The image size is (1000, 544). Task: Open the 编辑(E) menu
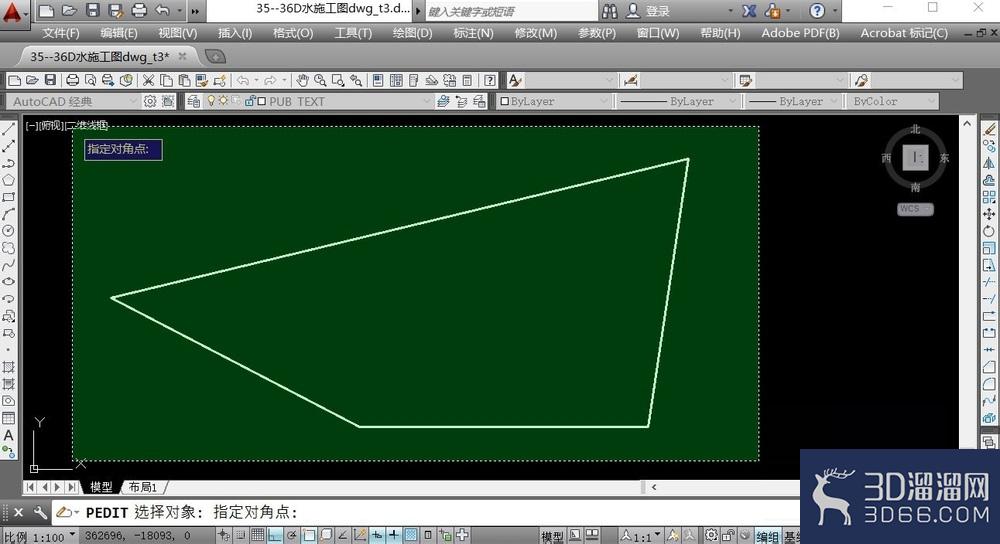coord(119,33)
